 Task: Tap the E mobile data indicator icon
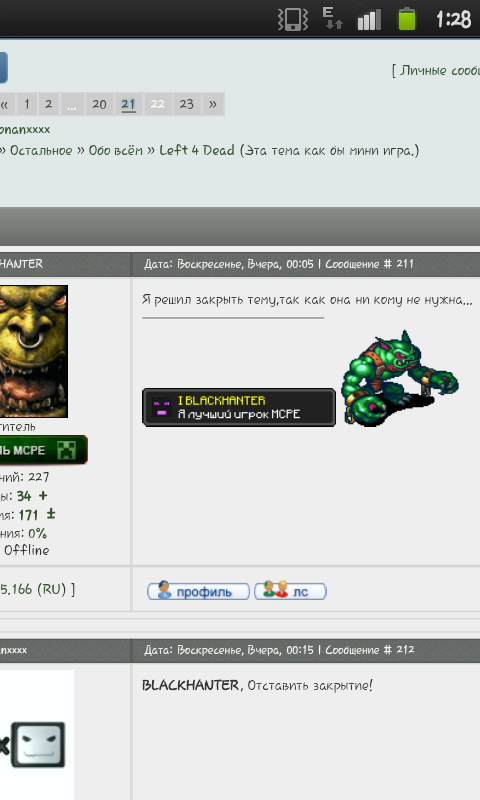pyautogui.click(x=332, y=18)
